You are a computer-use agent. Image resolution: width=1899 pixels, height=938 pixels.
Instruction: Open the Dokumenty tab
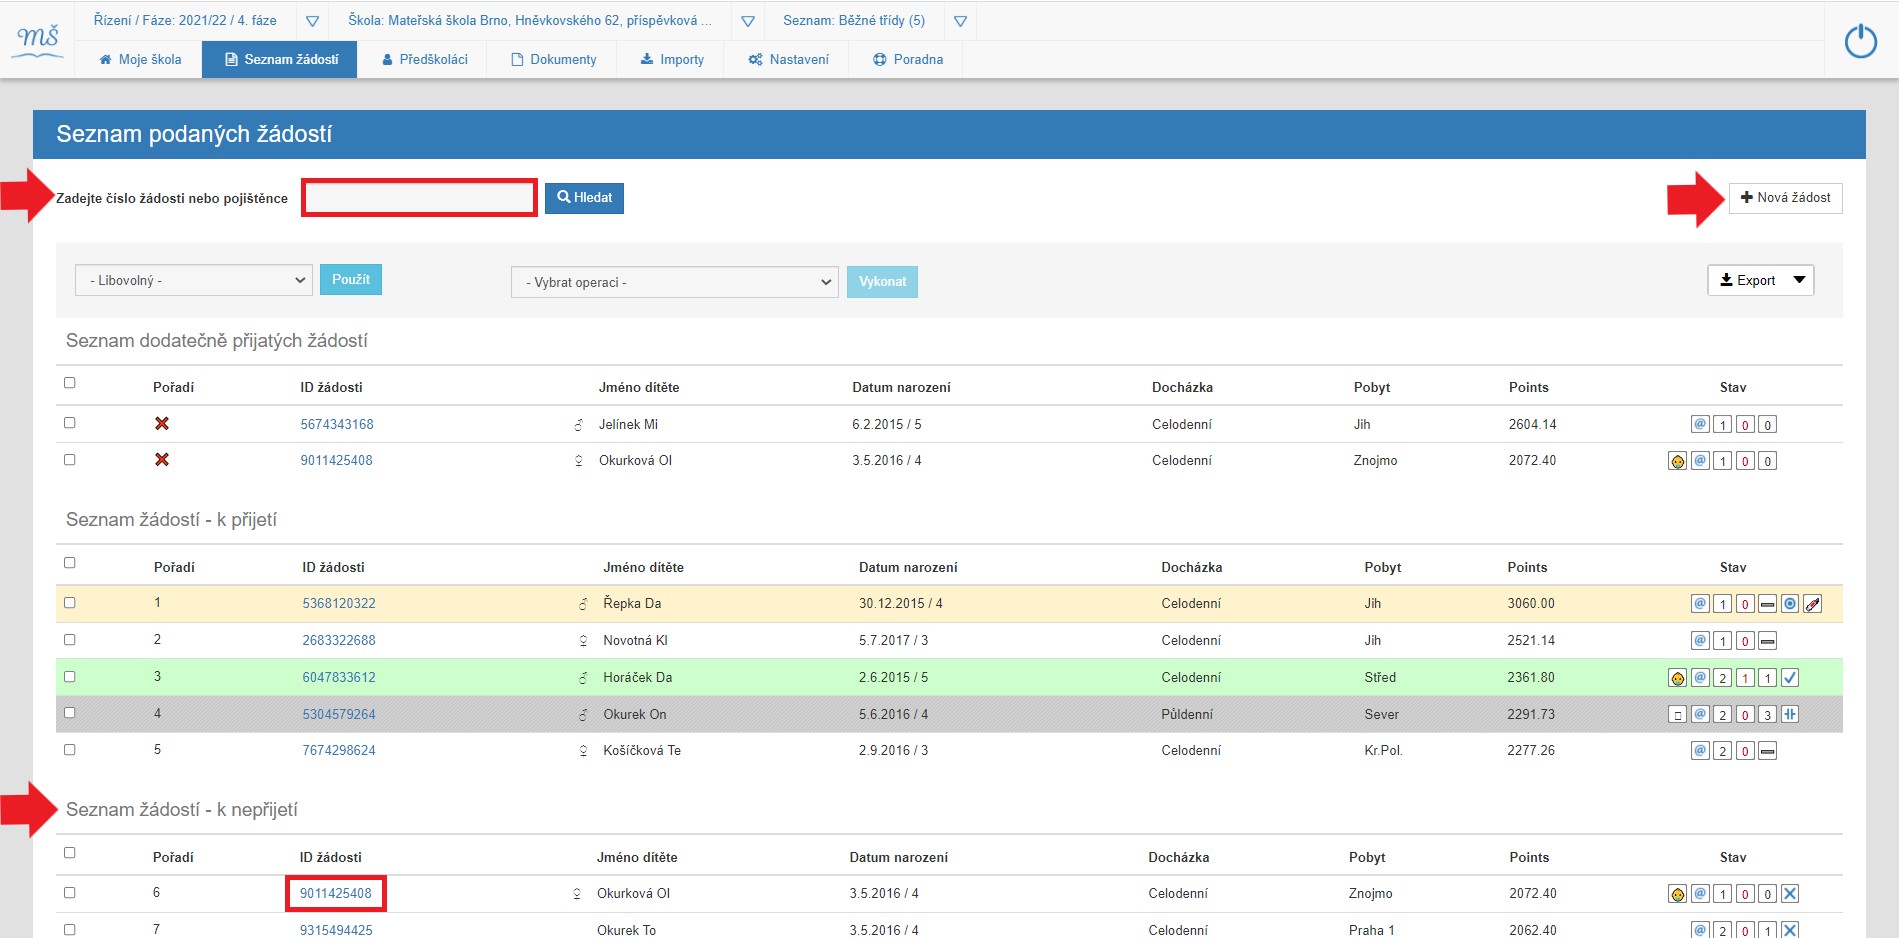(x=553, y=60)
